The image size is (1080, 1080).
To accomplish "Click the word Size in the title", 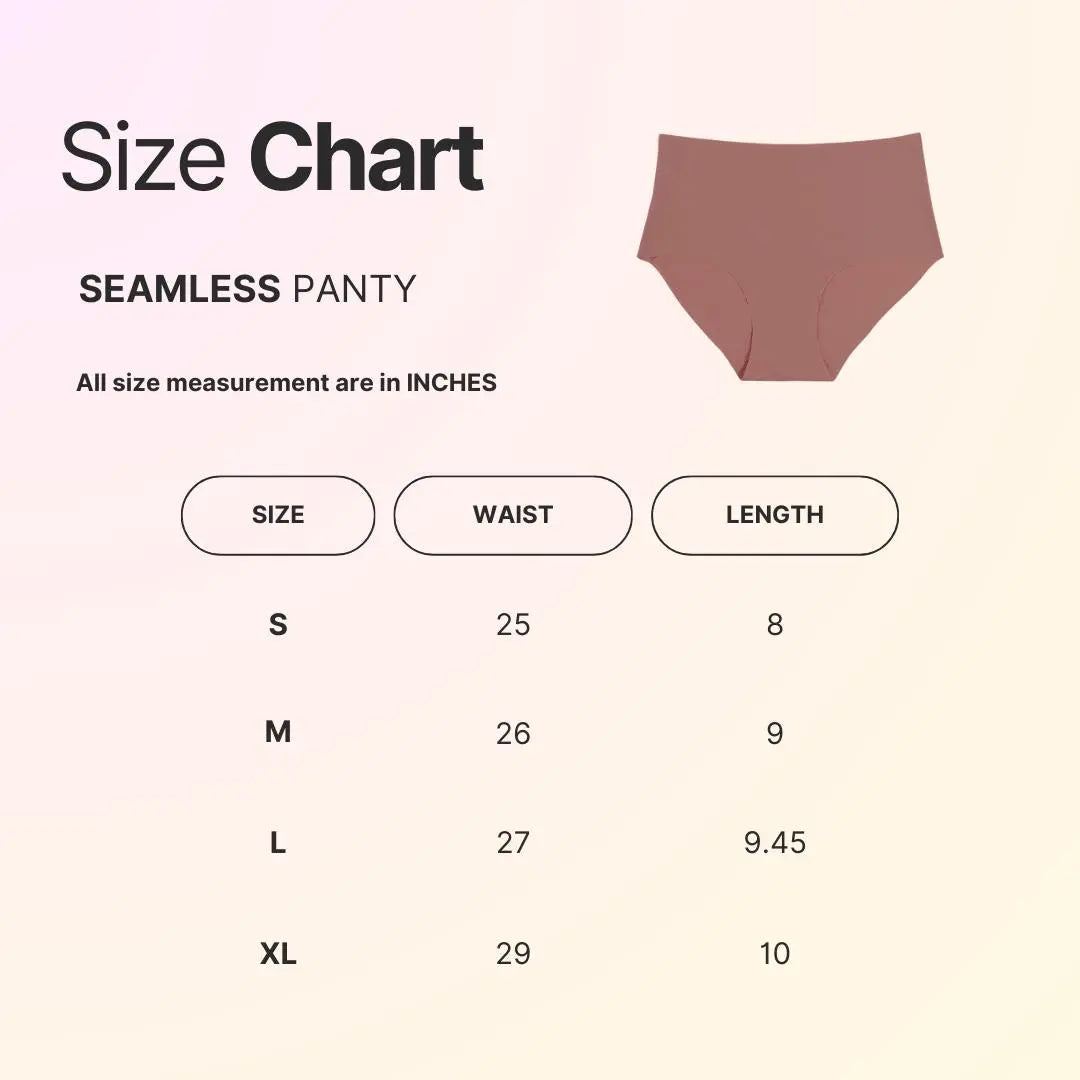I will pyautogui.click(x=144, y=158).
